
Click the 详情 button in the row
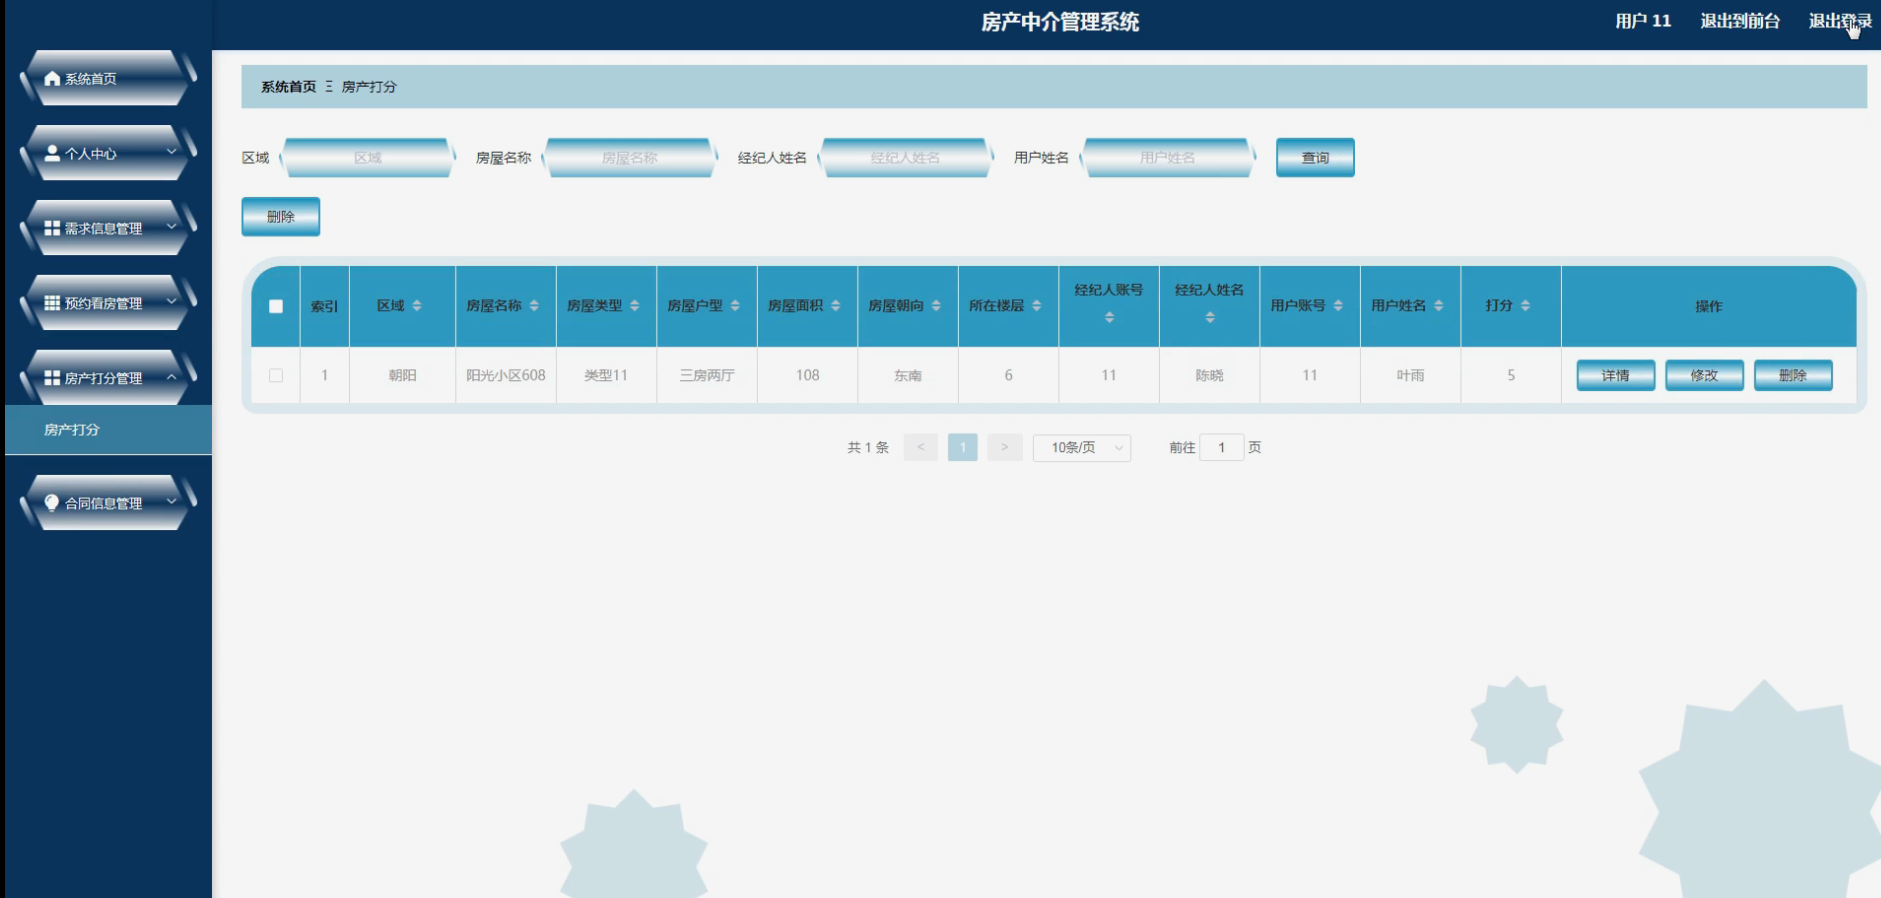[1616, 376]
